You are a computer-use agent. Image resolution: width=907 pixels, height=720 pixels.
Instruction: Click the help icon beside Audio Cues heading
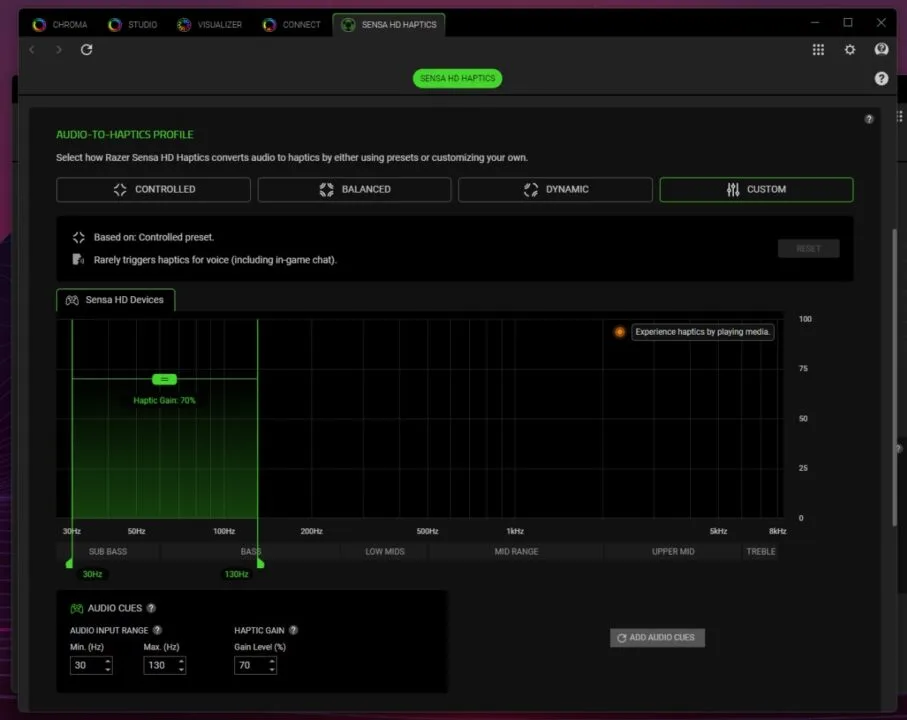click(151, 608)
